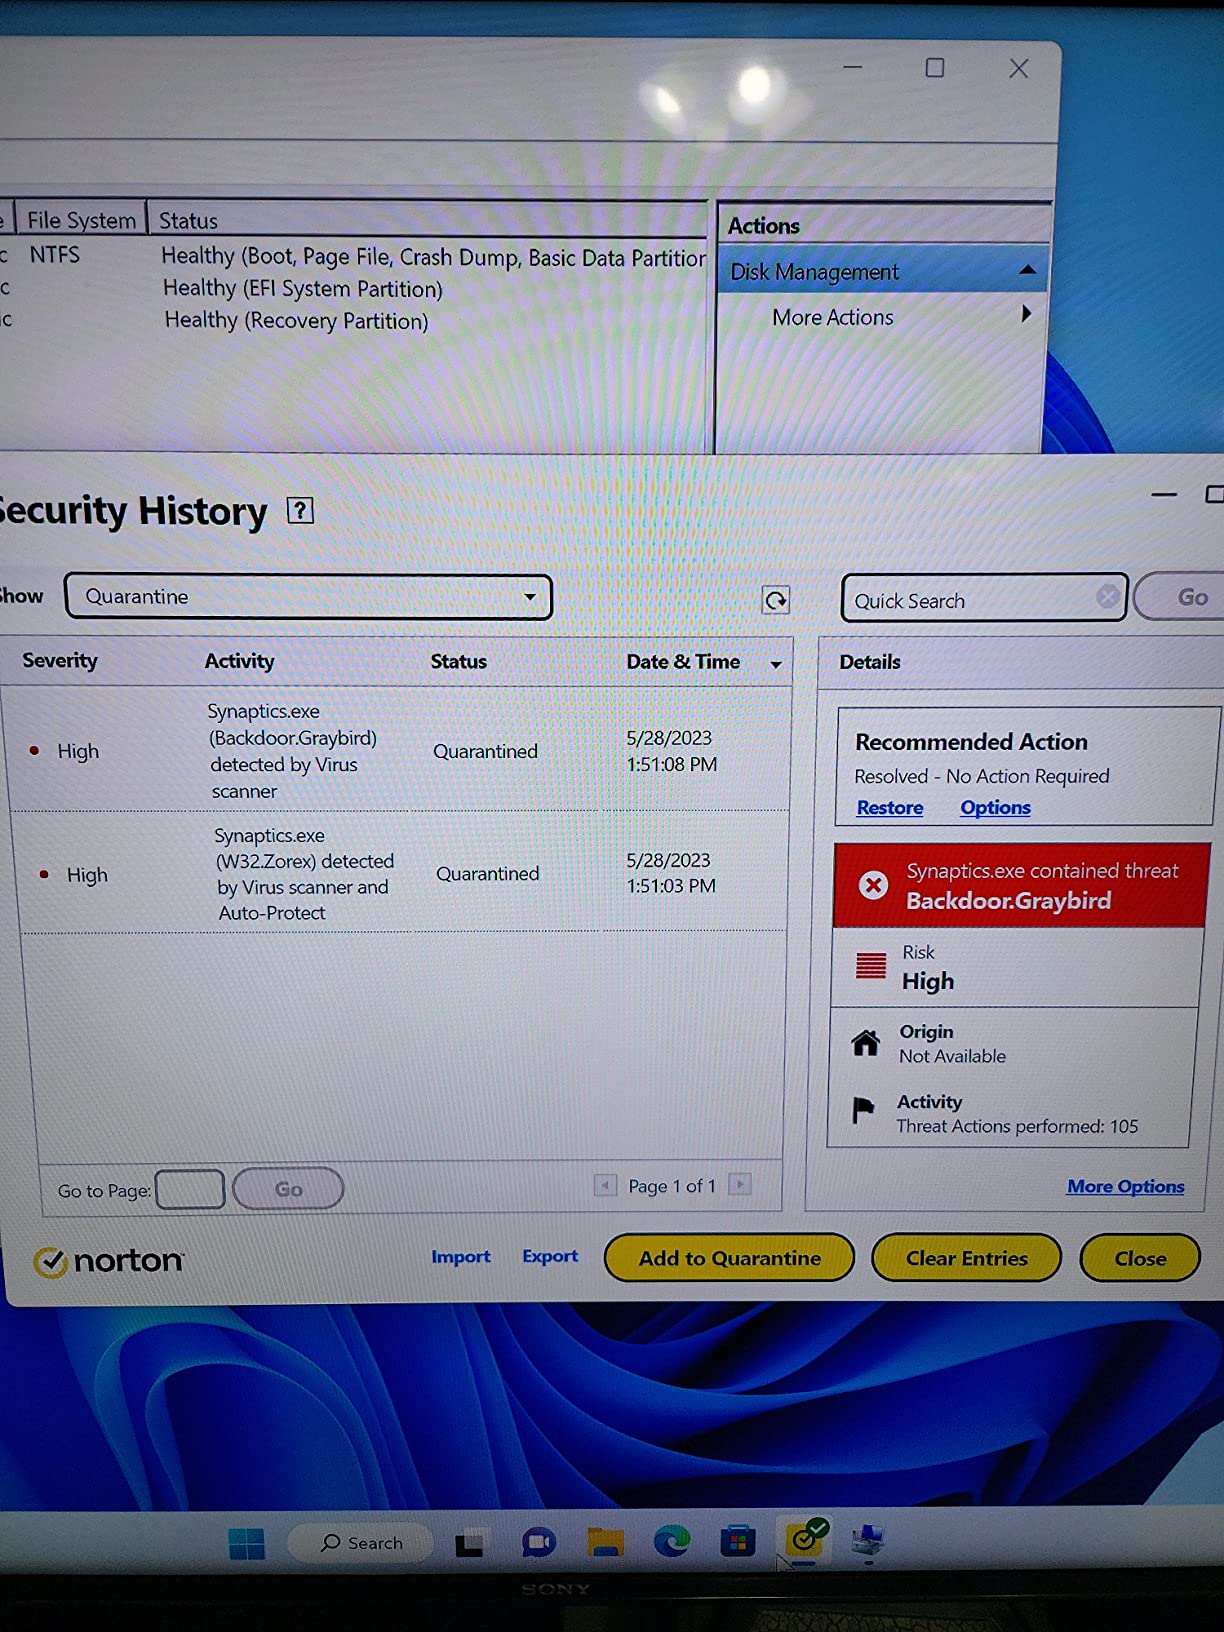Click the Status column header in Security History
1224x1632 pixels.
[x=458, y=661]
